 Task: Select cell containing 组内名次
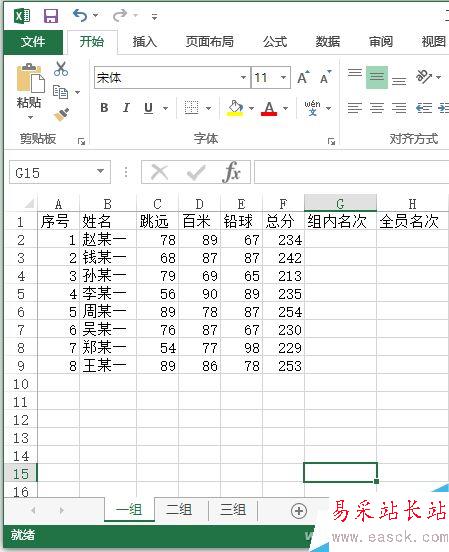coord(340,221)
